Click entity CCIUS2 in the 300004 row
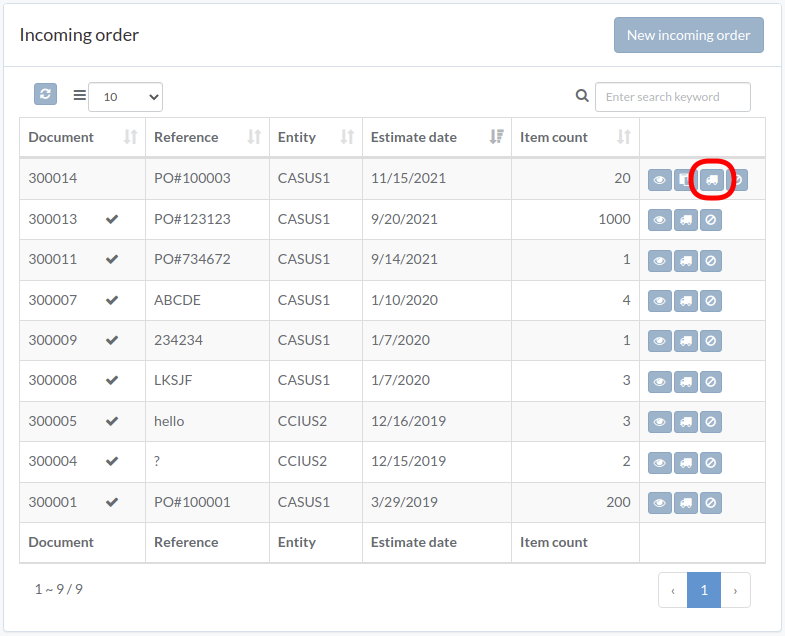The width and height of the screenshot is (785, 636). pos(302,461)
